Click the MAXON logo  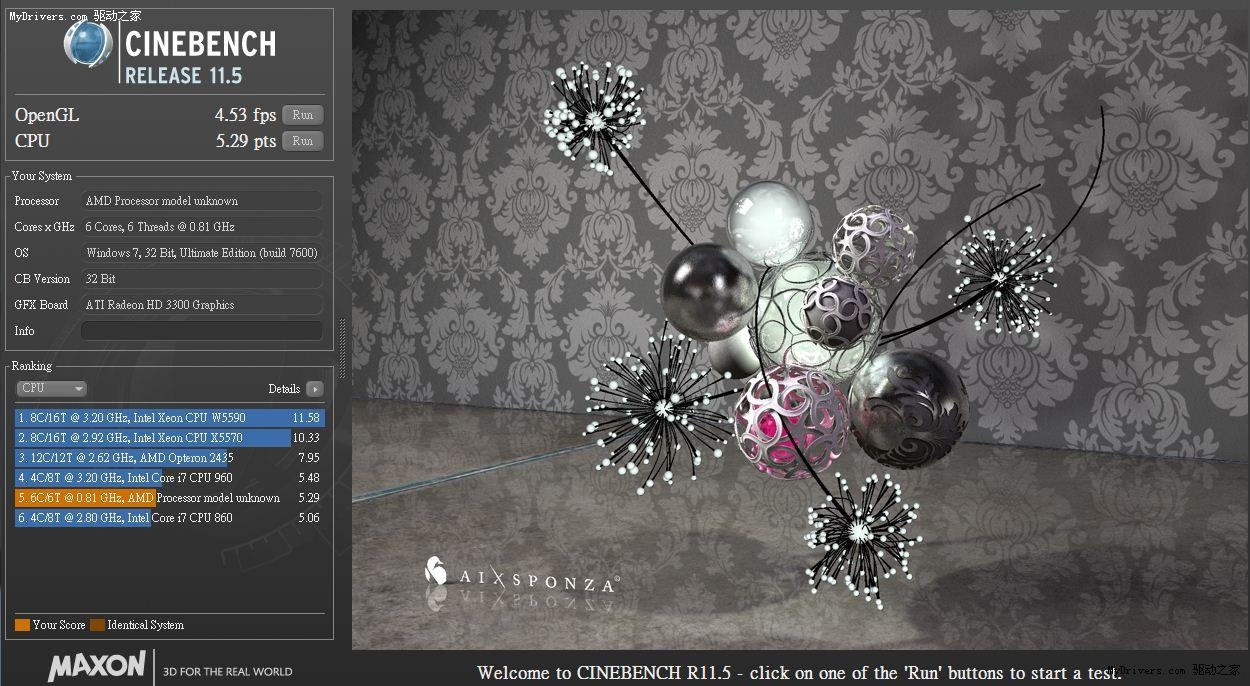97,667
